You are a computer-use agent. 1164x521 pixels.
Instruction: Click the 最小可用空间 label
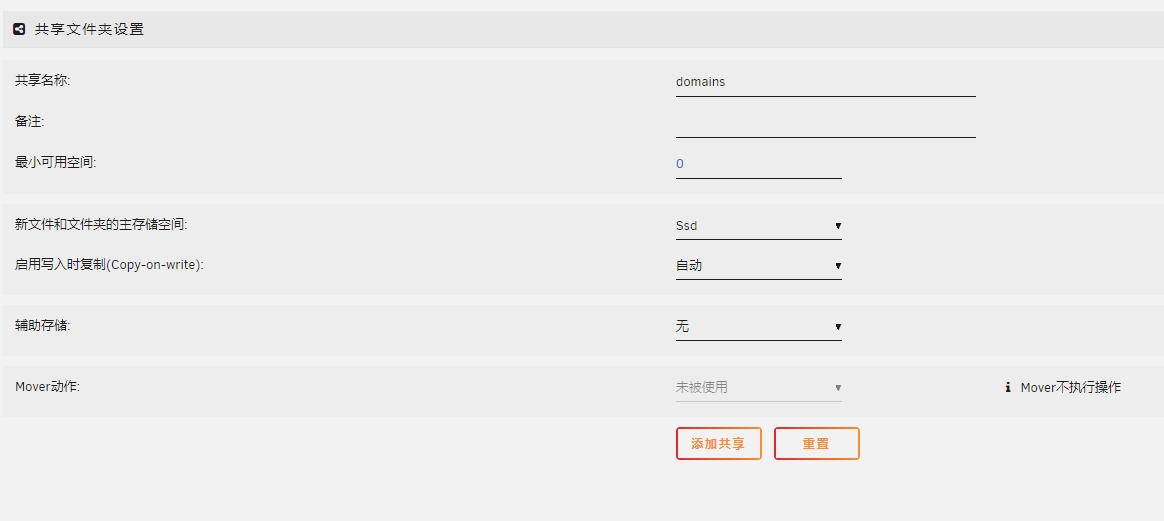[x=56, y=162]
